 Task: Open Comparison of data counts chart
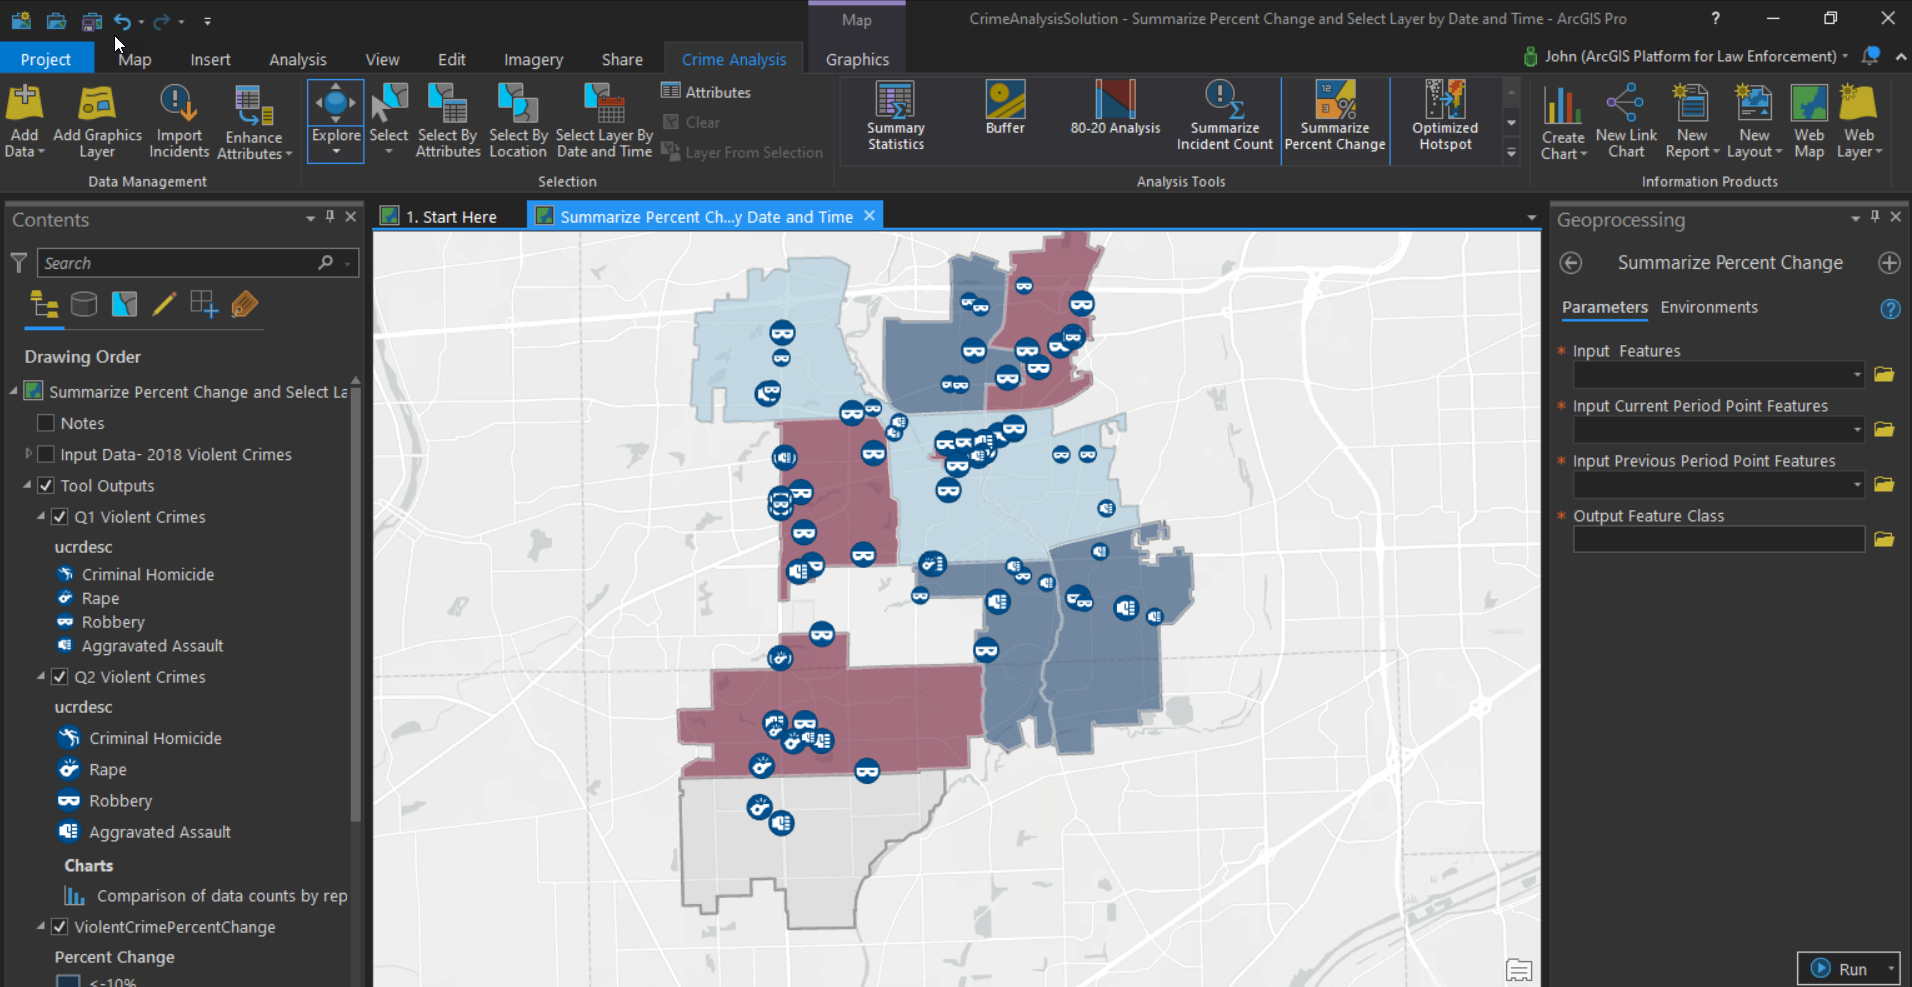206,896
